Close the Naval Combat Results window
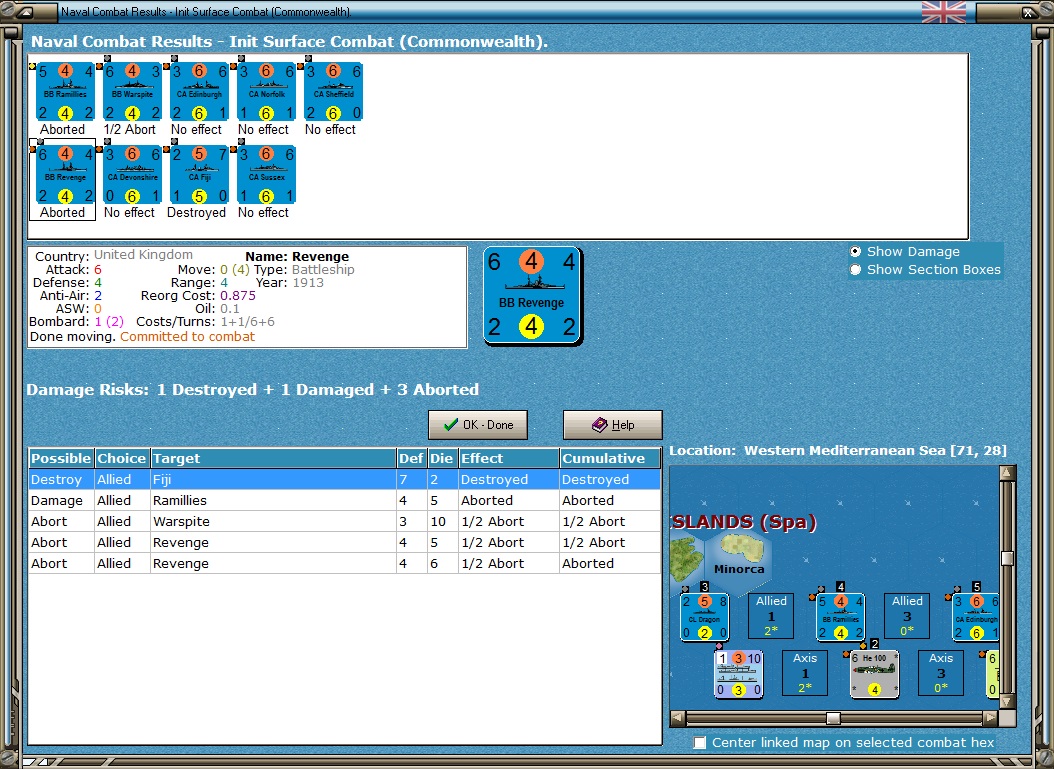Viewport: 1054px width, 769px height. (x=1028, y=12)
